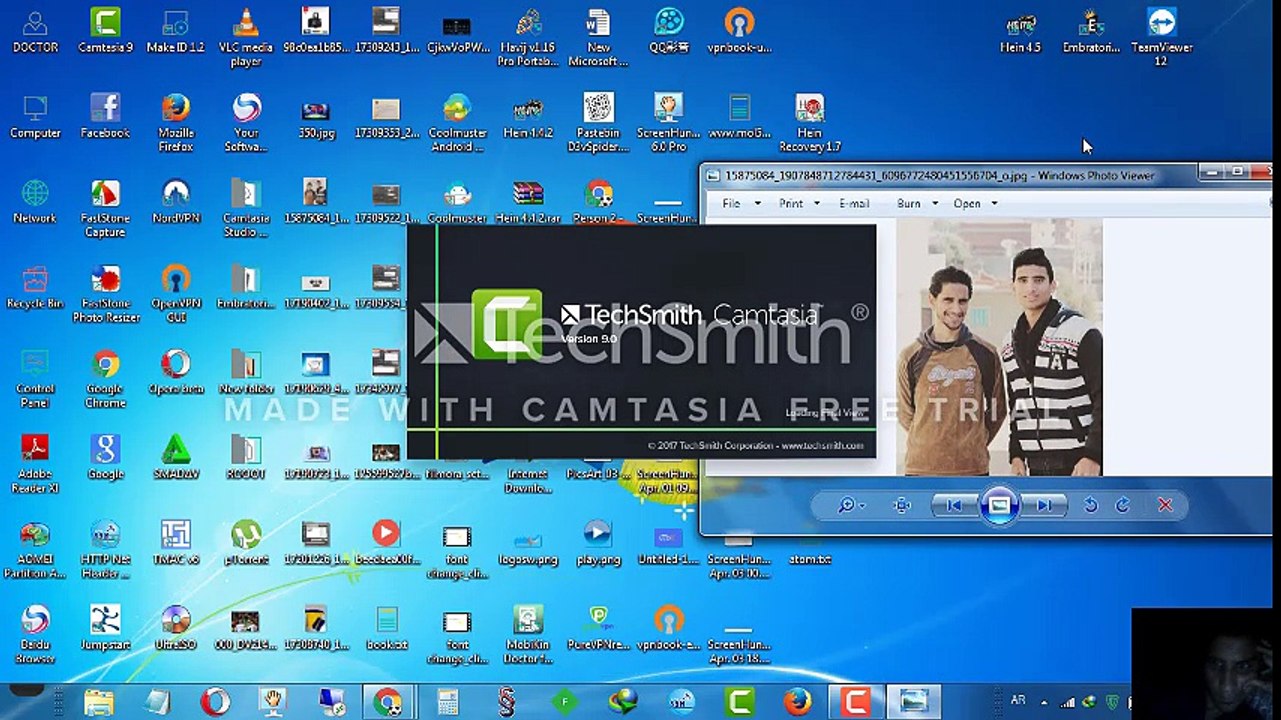Select the Opera Beta desktop icon

pyautogui.click(x=176, y=371)
